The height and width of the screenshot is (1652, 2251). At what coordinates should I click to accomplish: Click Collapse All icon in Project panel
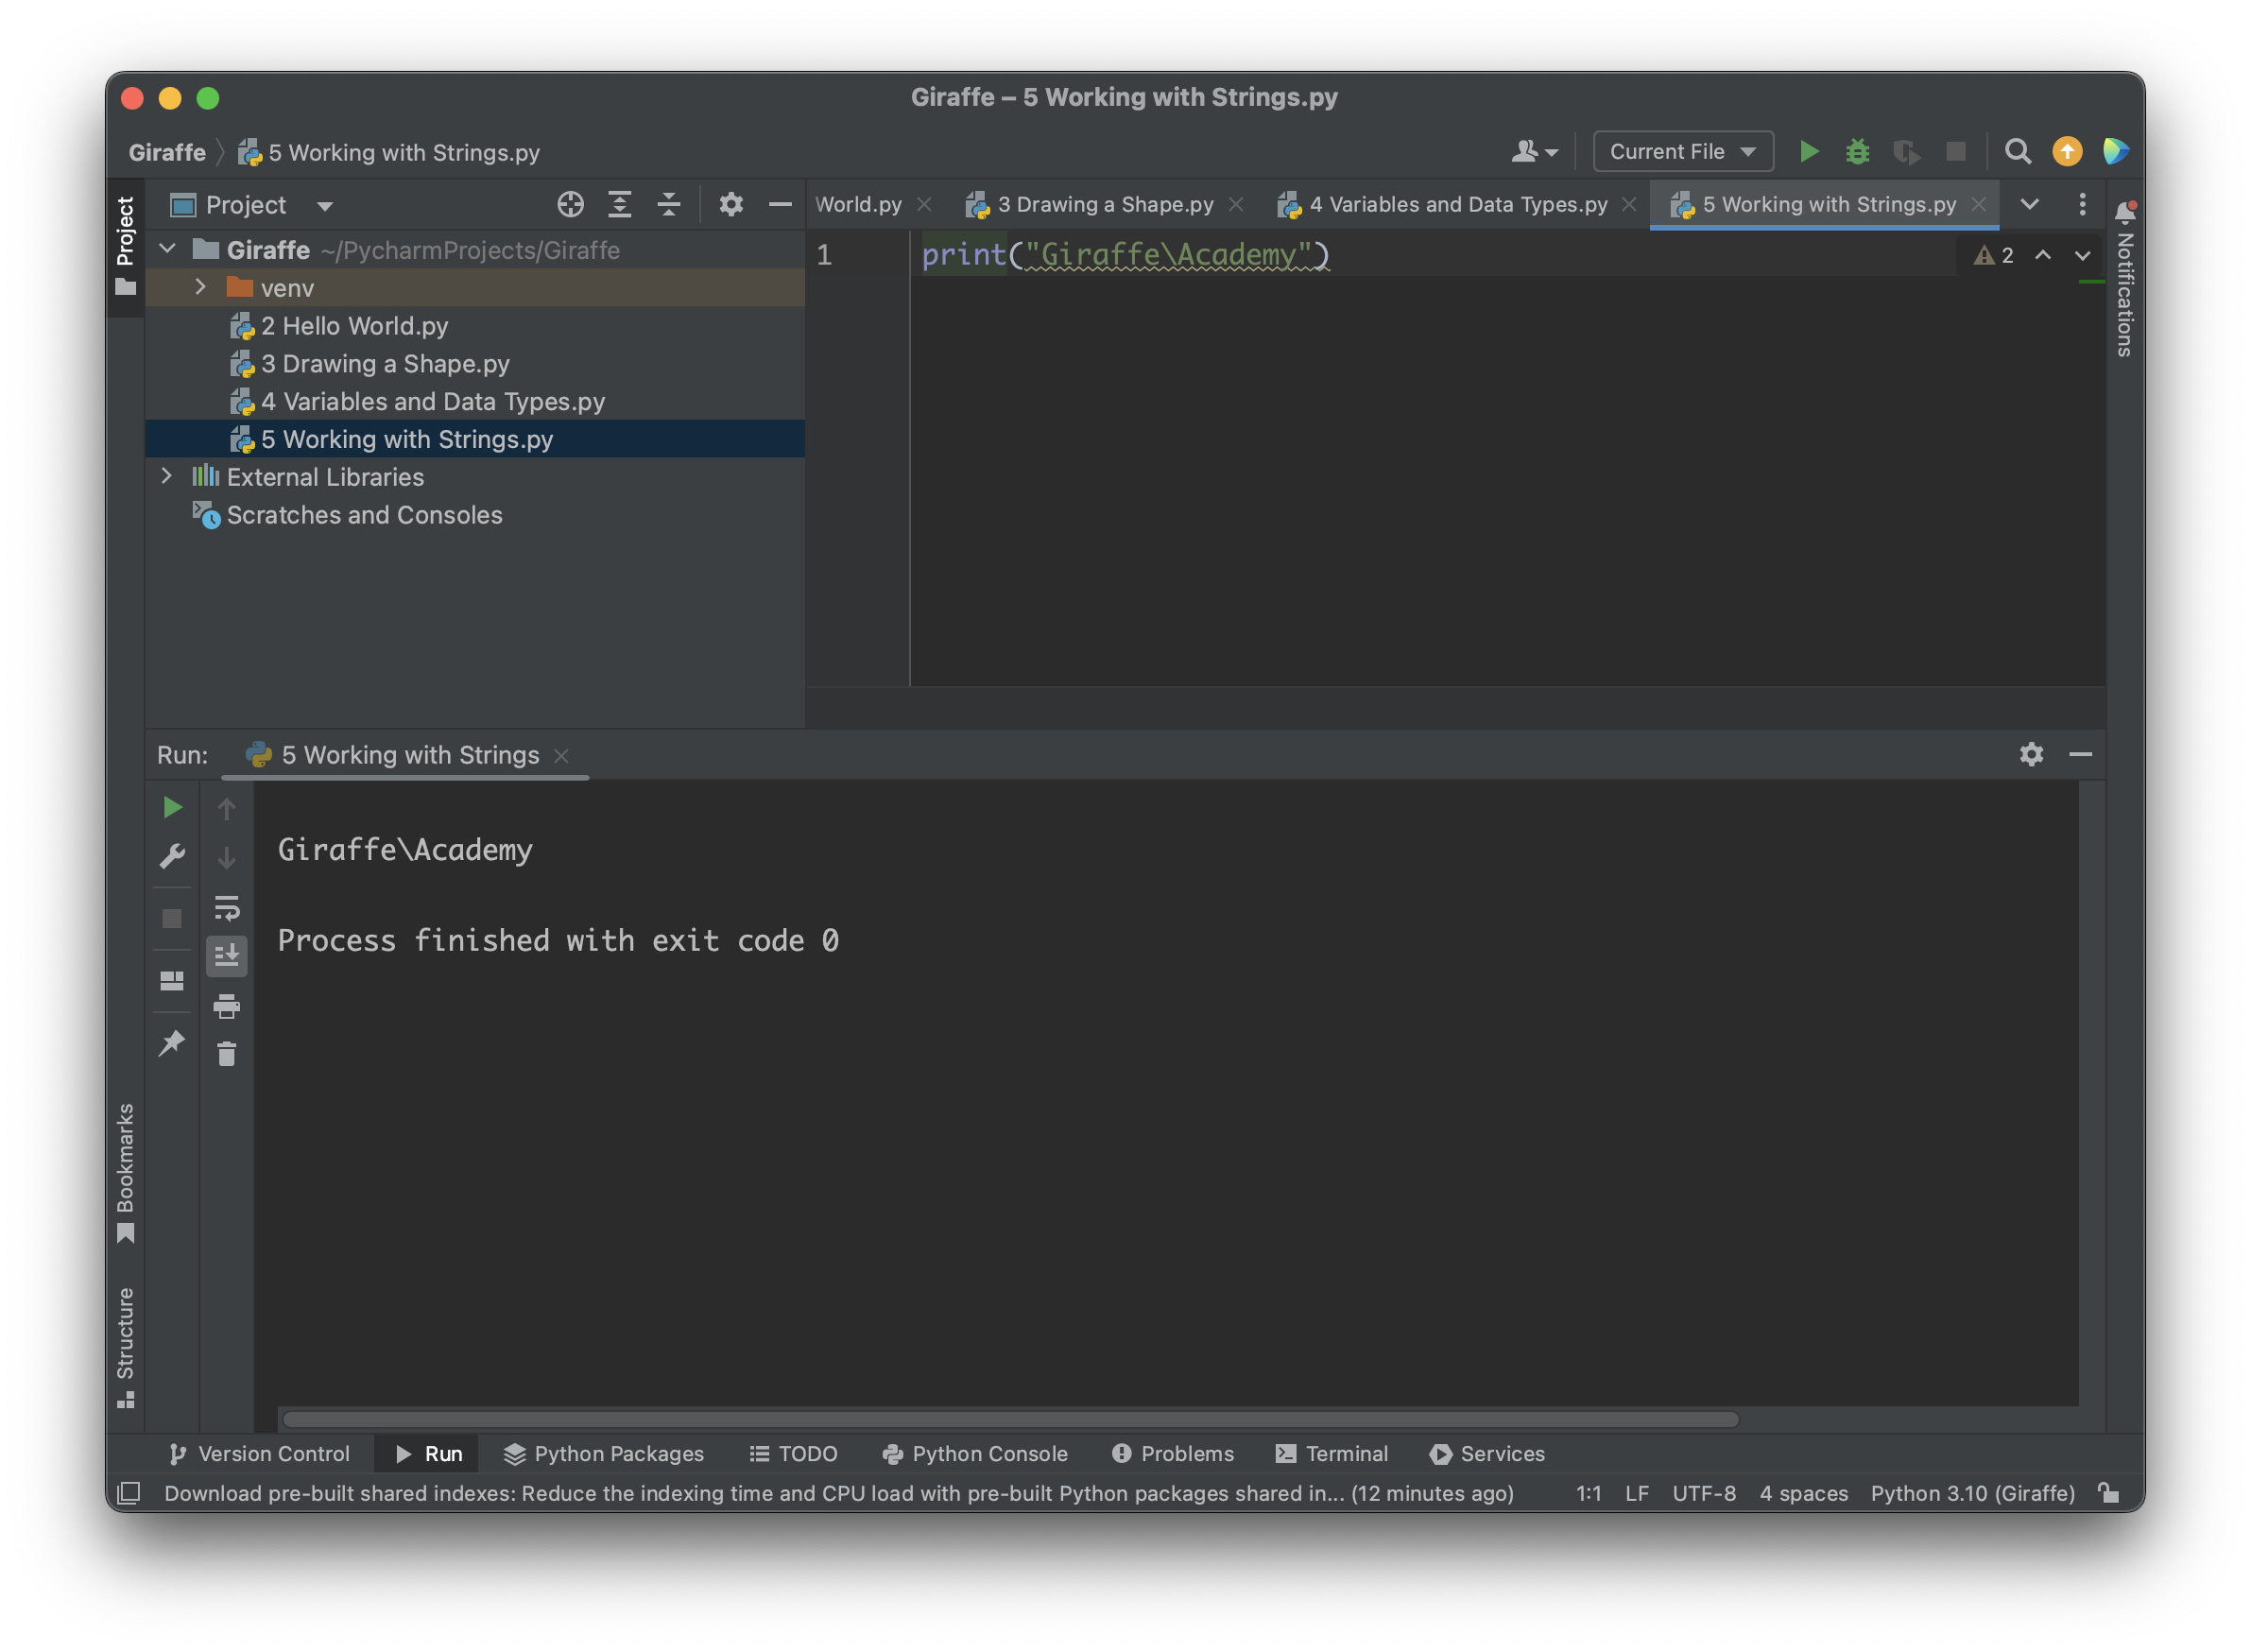[x=668, y=205]
